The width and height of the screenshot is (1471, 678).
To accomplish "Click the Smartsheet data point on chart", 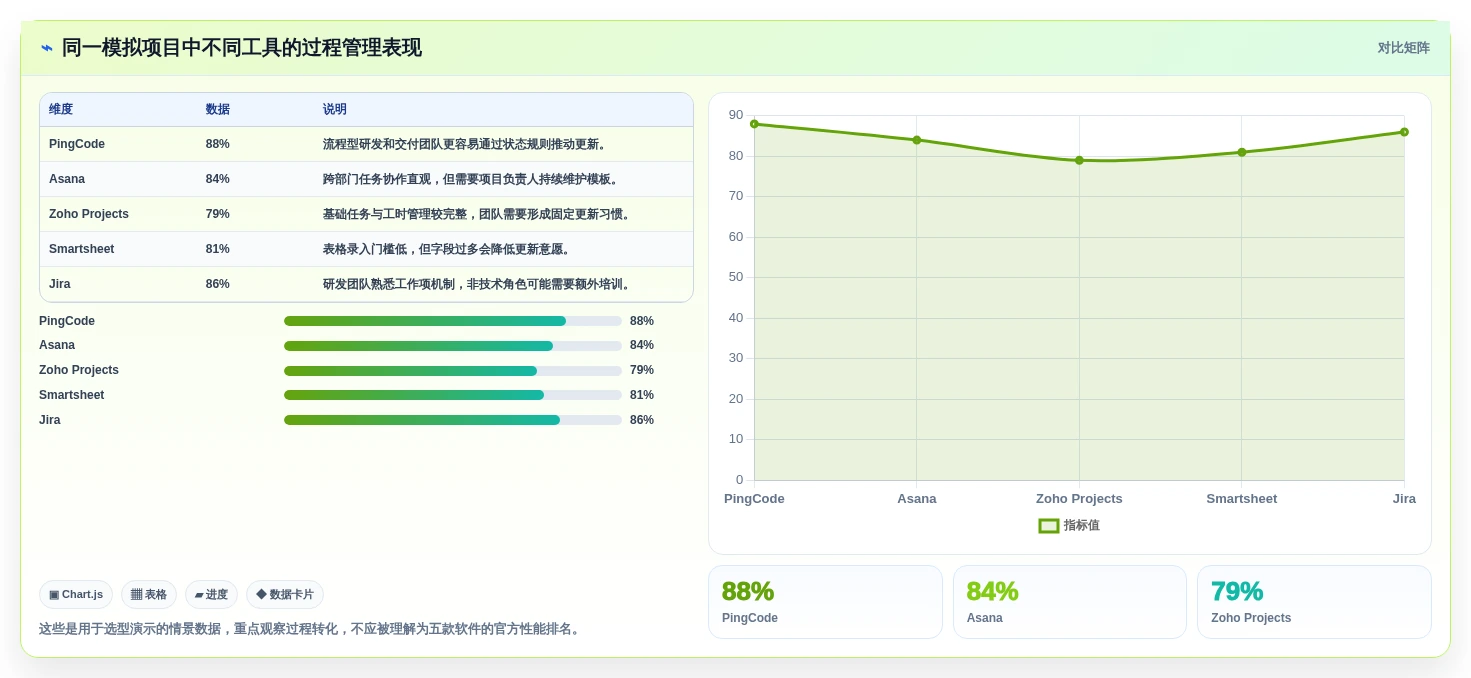I will (x=1241, y=152).
